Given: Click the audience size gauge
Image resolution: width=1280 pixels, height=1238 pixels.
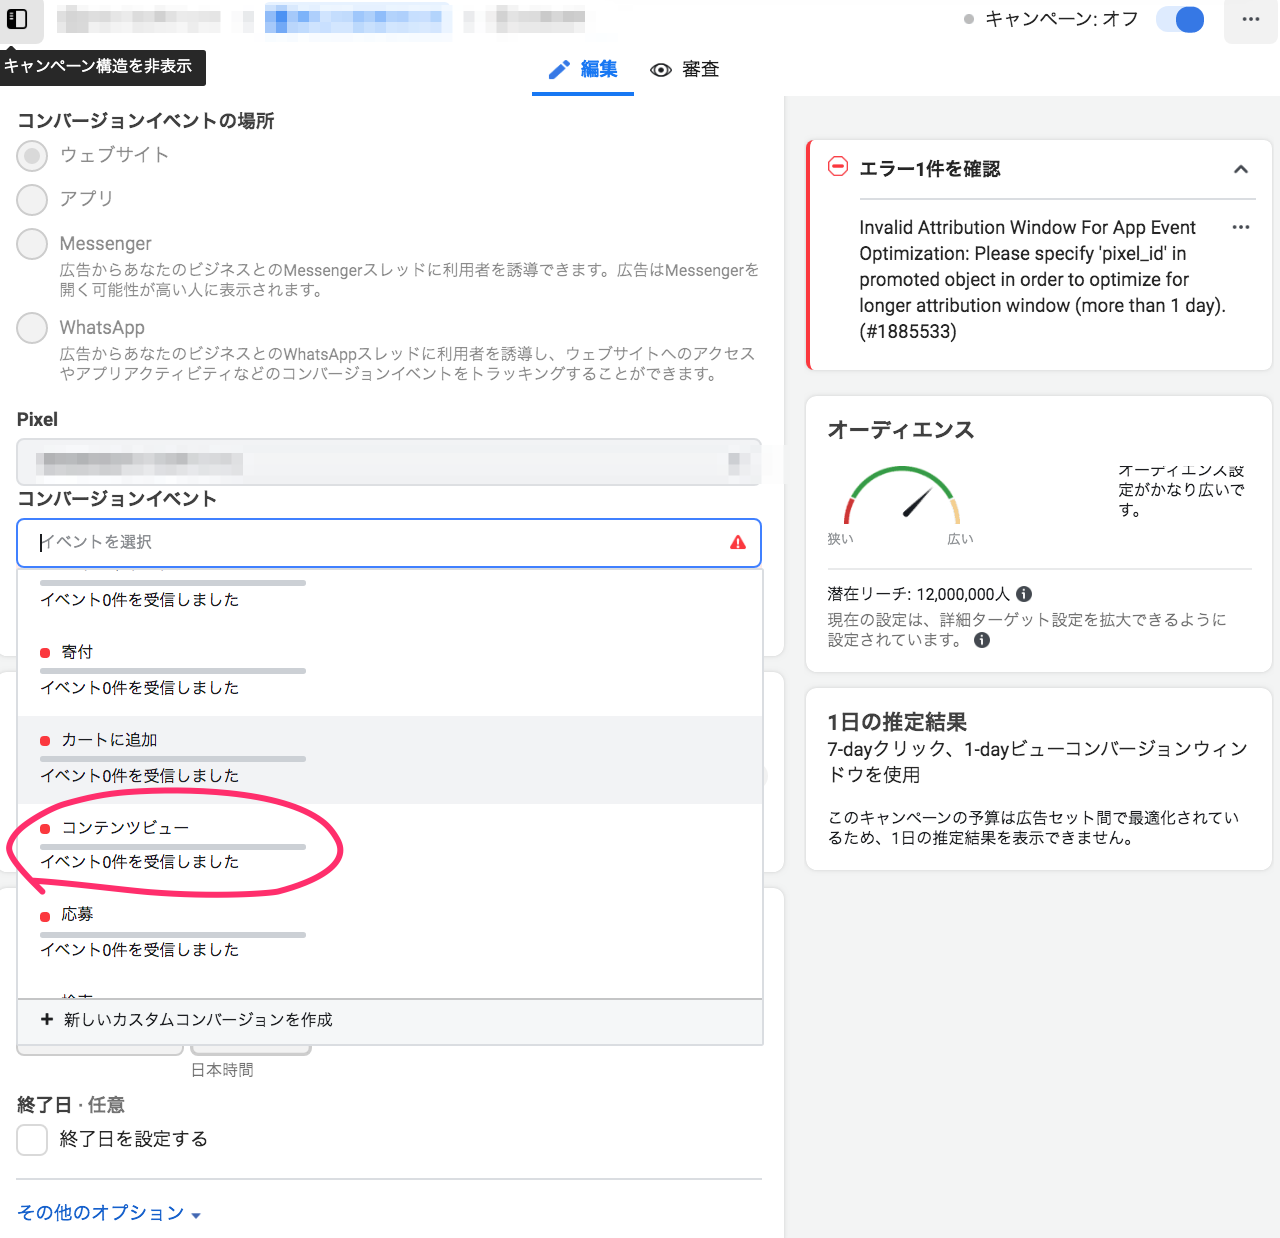Looking at the screenshot, I should point(901,495).
